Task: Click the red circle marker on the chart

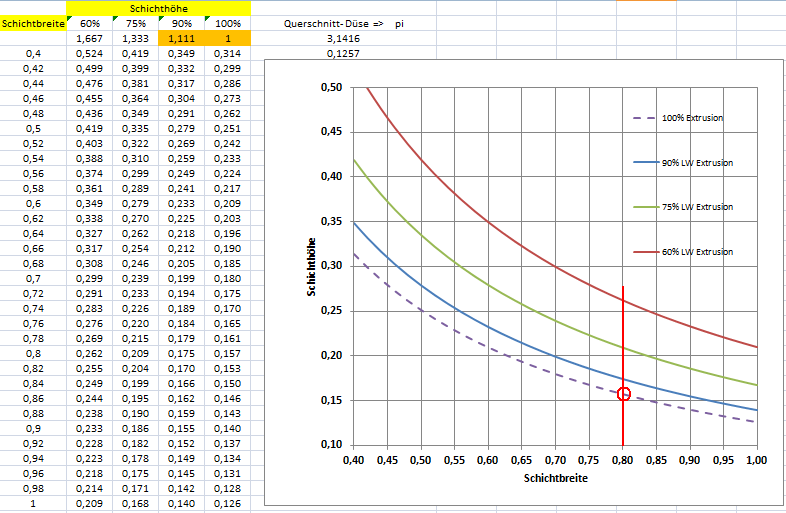Action: coord(623,394)
